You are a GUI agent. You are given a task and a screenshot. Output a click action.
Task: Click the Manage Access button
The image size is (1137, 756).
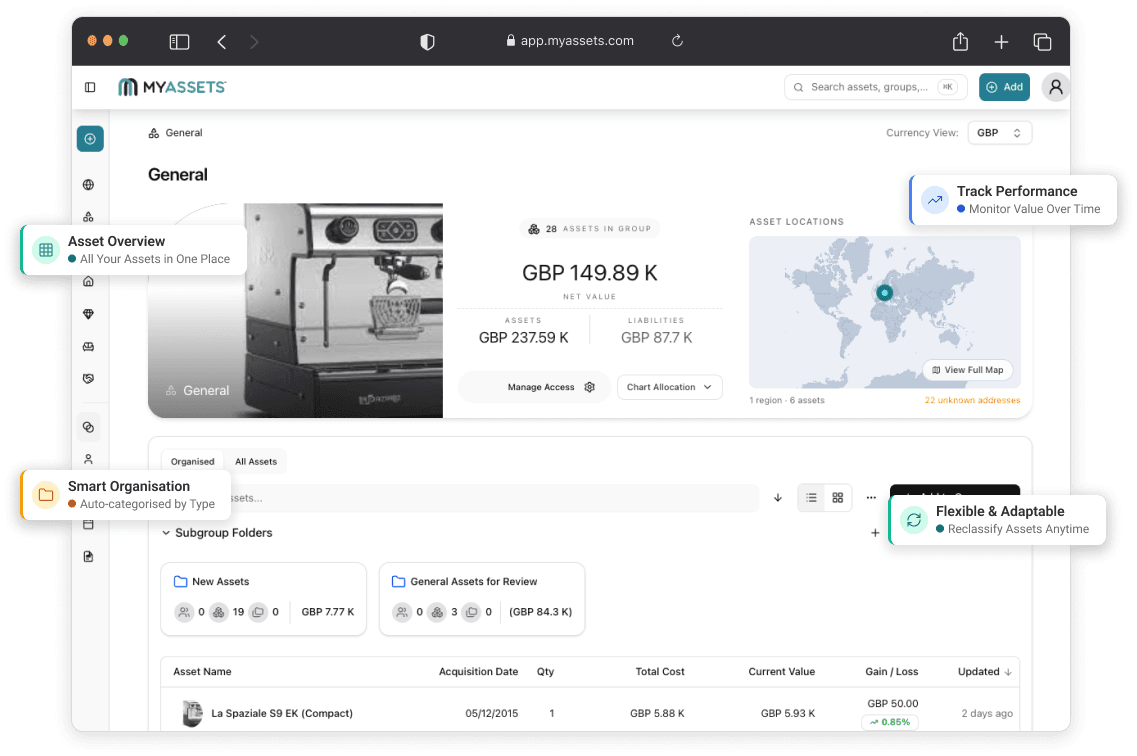pos(551,387)
